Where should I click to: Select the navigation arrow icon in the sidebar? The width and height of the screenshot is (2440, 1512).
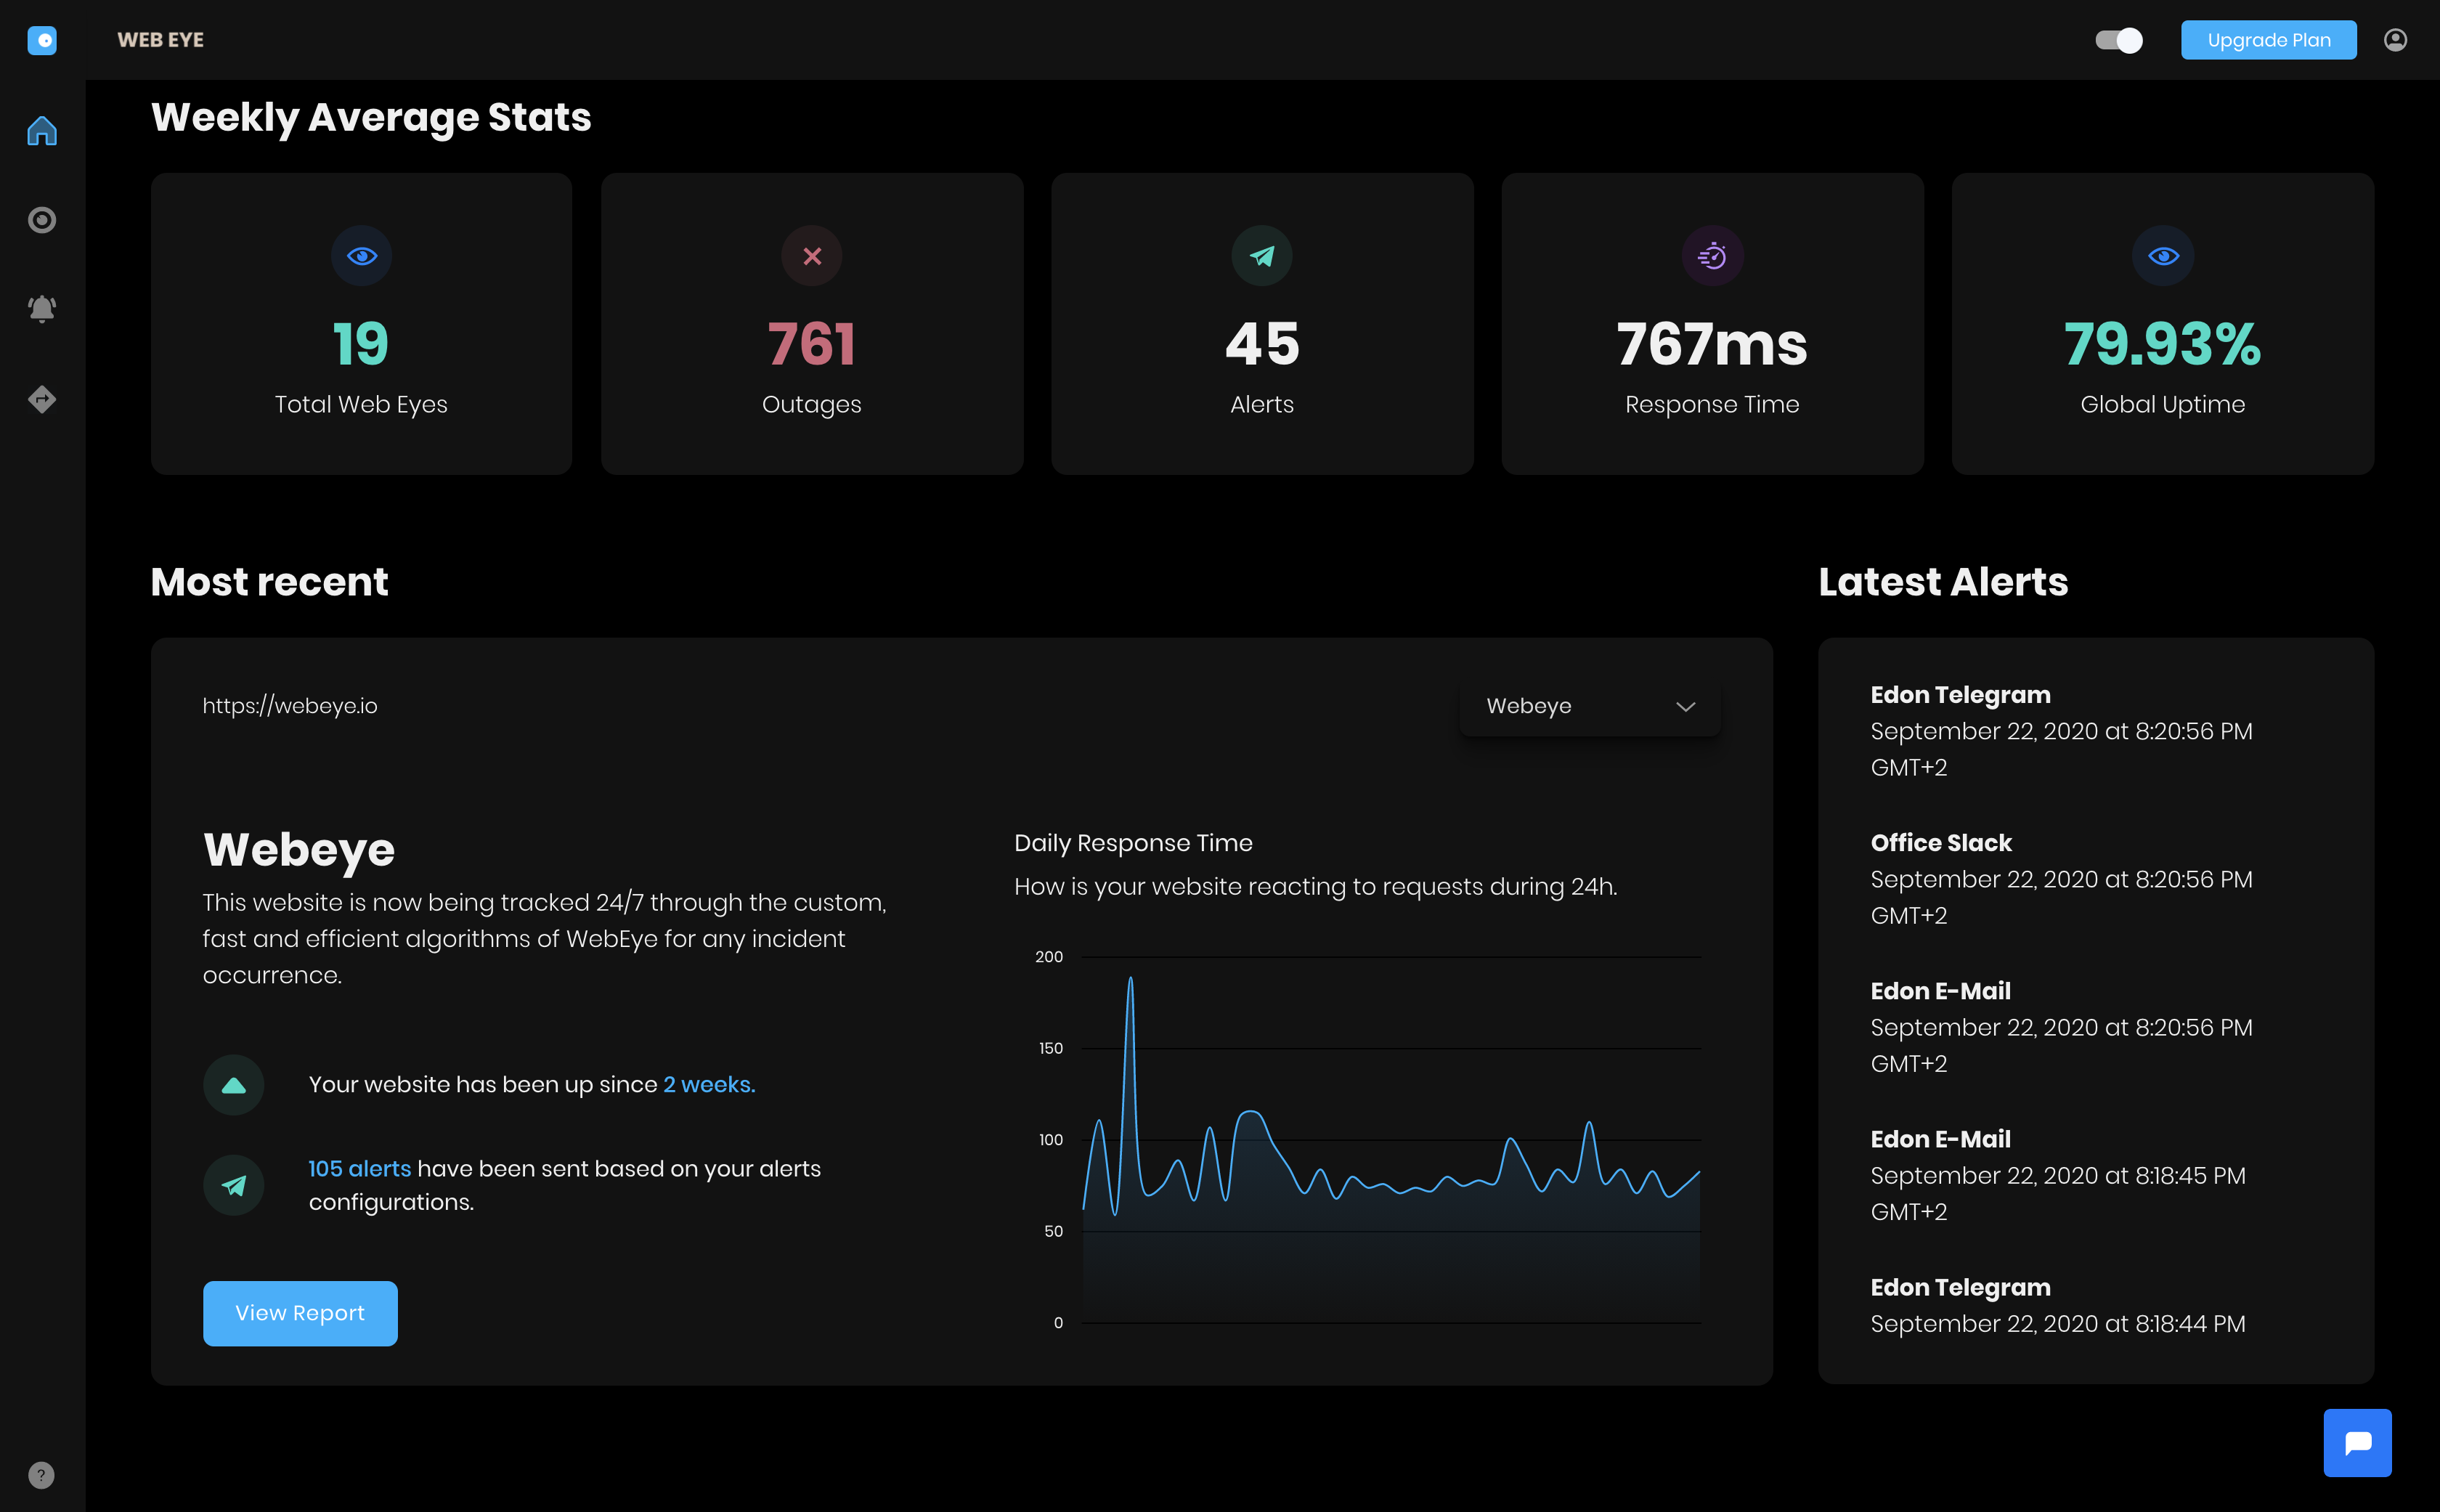click(x=41, y=398)
